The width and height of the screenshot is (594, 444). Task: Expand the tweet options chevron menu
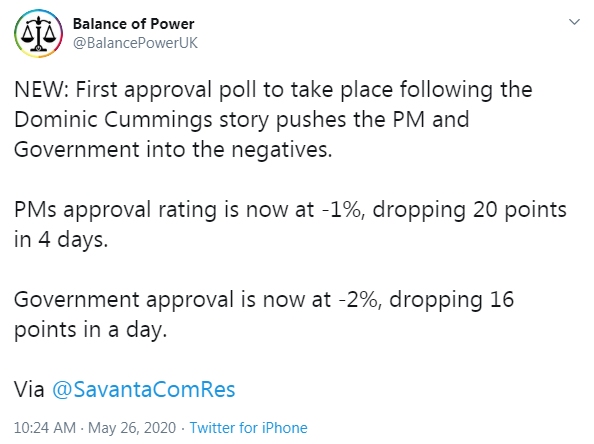point(574,22)
